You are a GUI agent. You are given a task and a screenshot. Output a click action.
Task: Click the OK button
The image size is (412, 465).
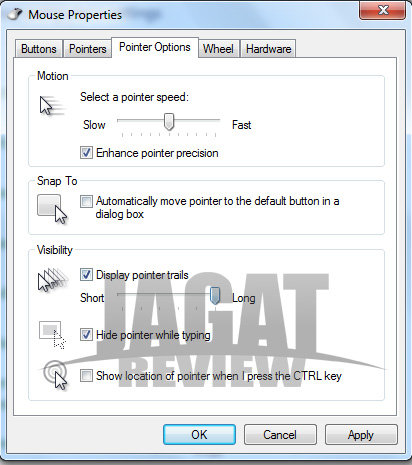[199, 435]
